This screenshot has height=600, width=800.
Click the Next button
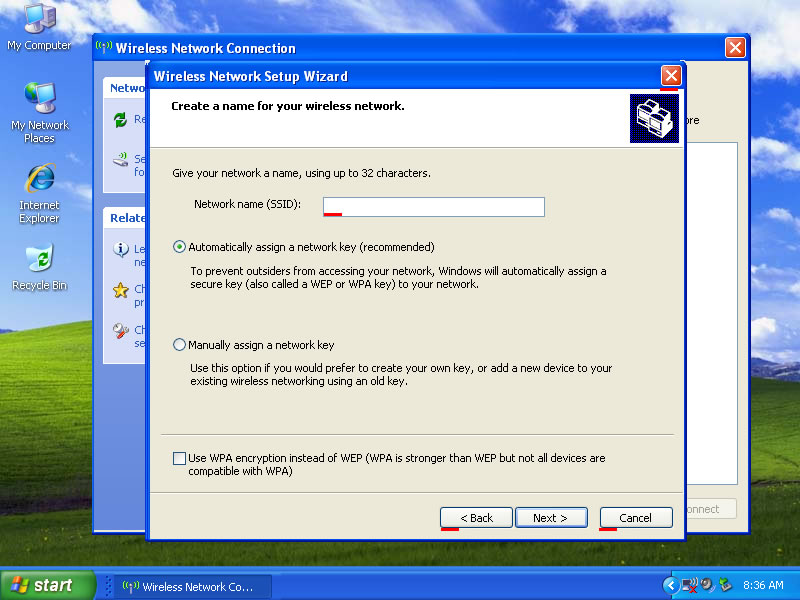[551, 518]
